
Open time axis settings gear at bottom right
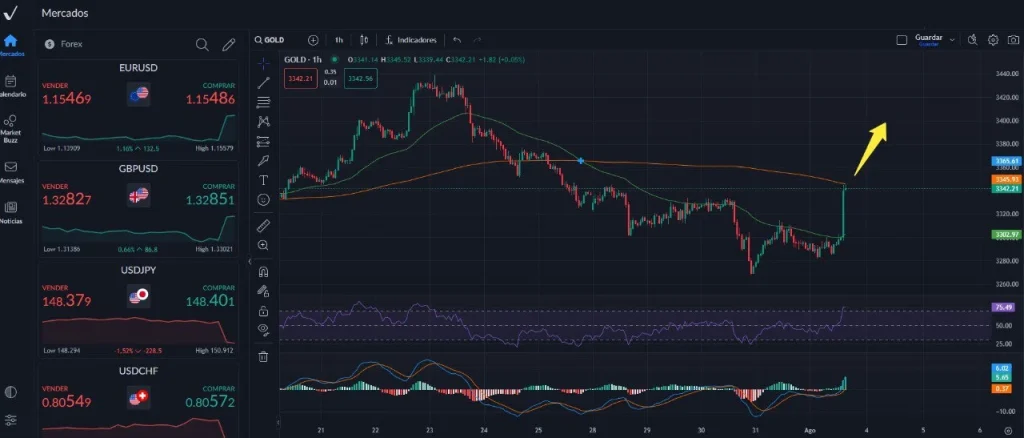pos(1008,431)
